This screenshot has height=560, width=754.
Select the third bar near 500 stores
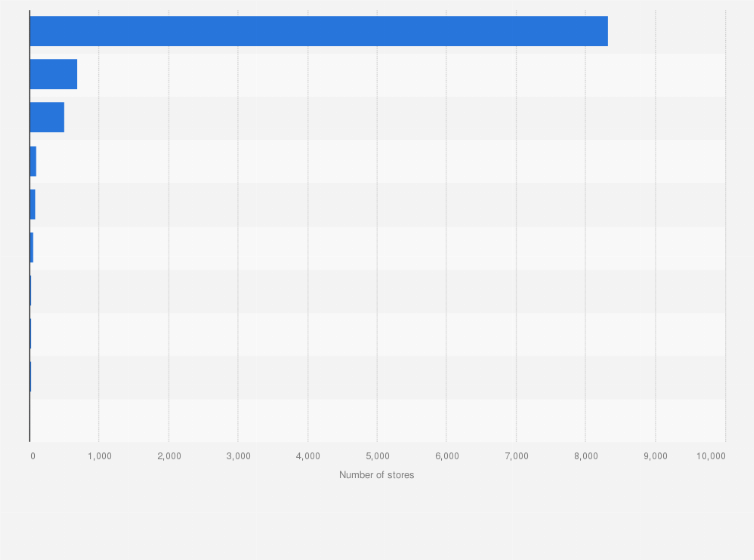(47, 117)
